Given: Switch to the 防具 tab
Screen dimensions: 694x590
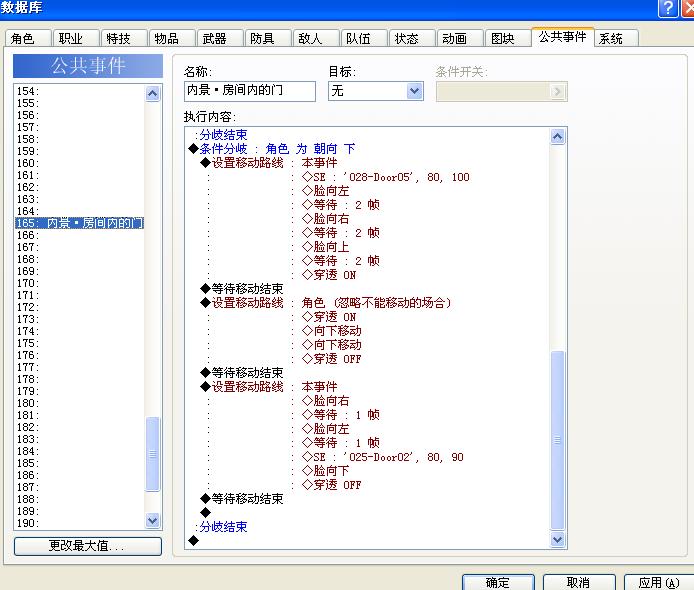Looking at the screenshot, I should tap(268, 39).
